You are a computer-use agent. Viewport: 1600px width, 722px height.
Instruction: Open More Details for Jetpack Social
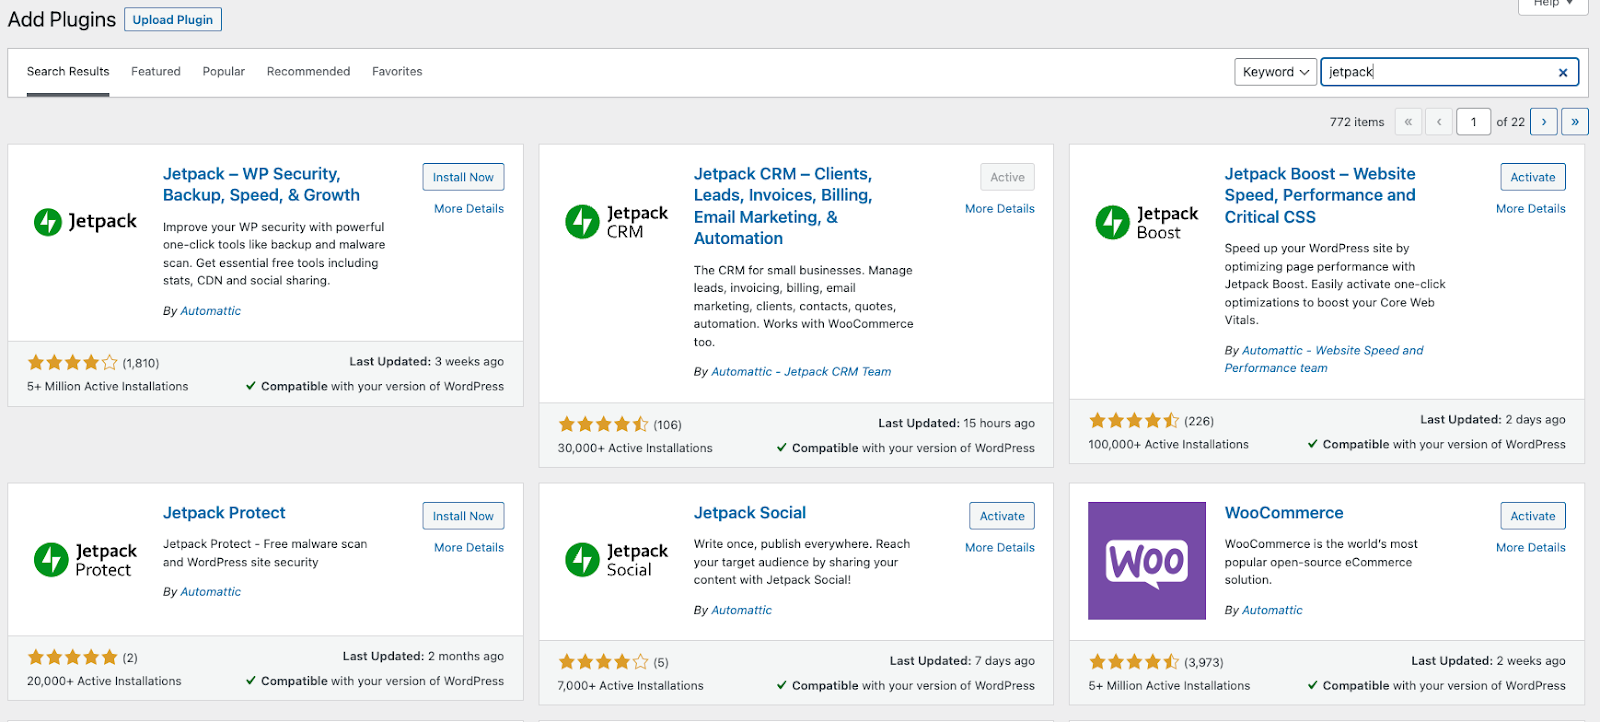pos(1000,548)
